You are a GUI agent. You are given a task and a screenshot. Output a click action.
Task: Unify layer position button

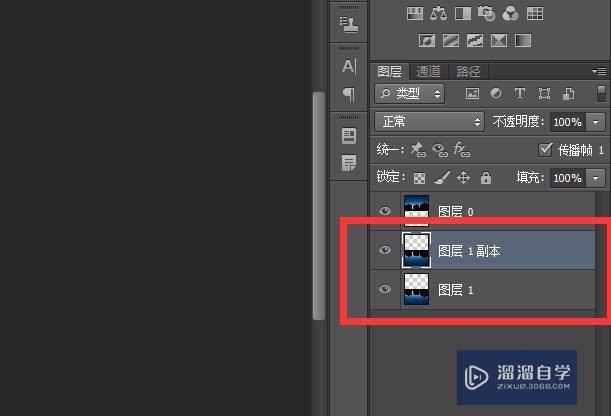tap(418, 150)
